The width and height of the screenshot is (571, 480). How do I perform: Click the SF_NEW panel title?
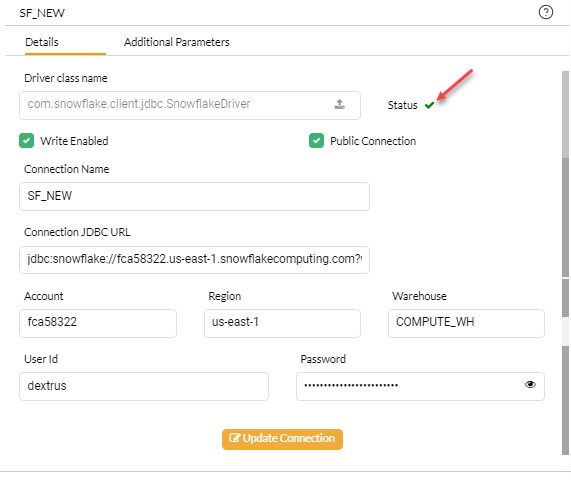42,13
